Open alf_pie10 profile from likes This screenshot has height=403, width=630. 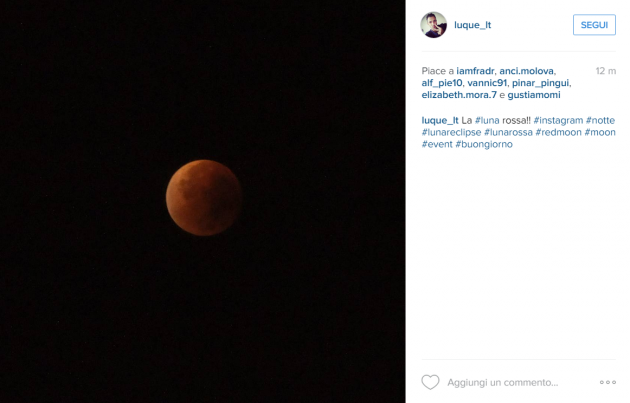442,83
